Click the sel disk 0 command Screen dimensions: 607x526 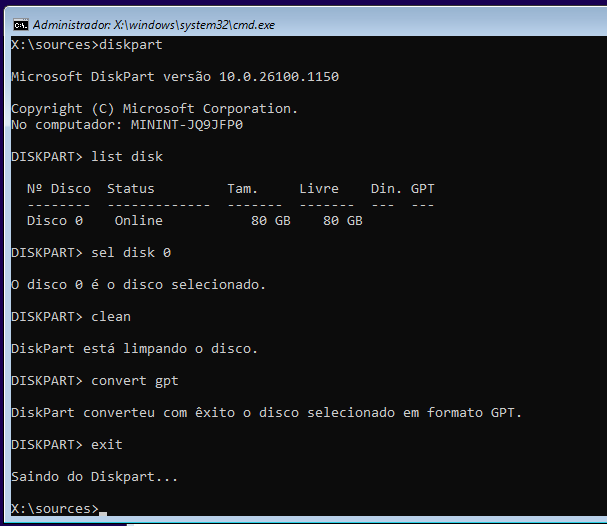[x=131, y=253]
